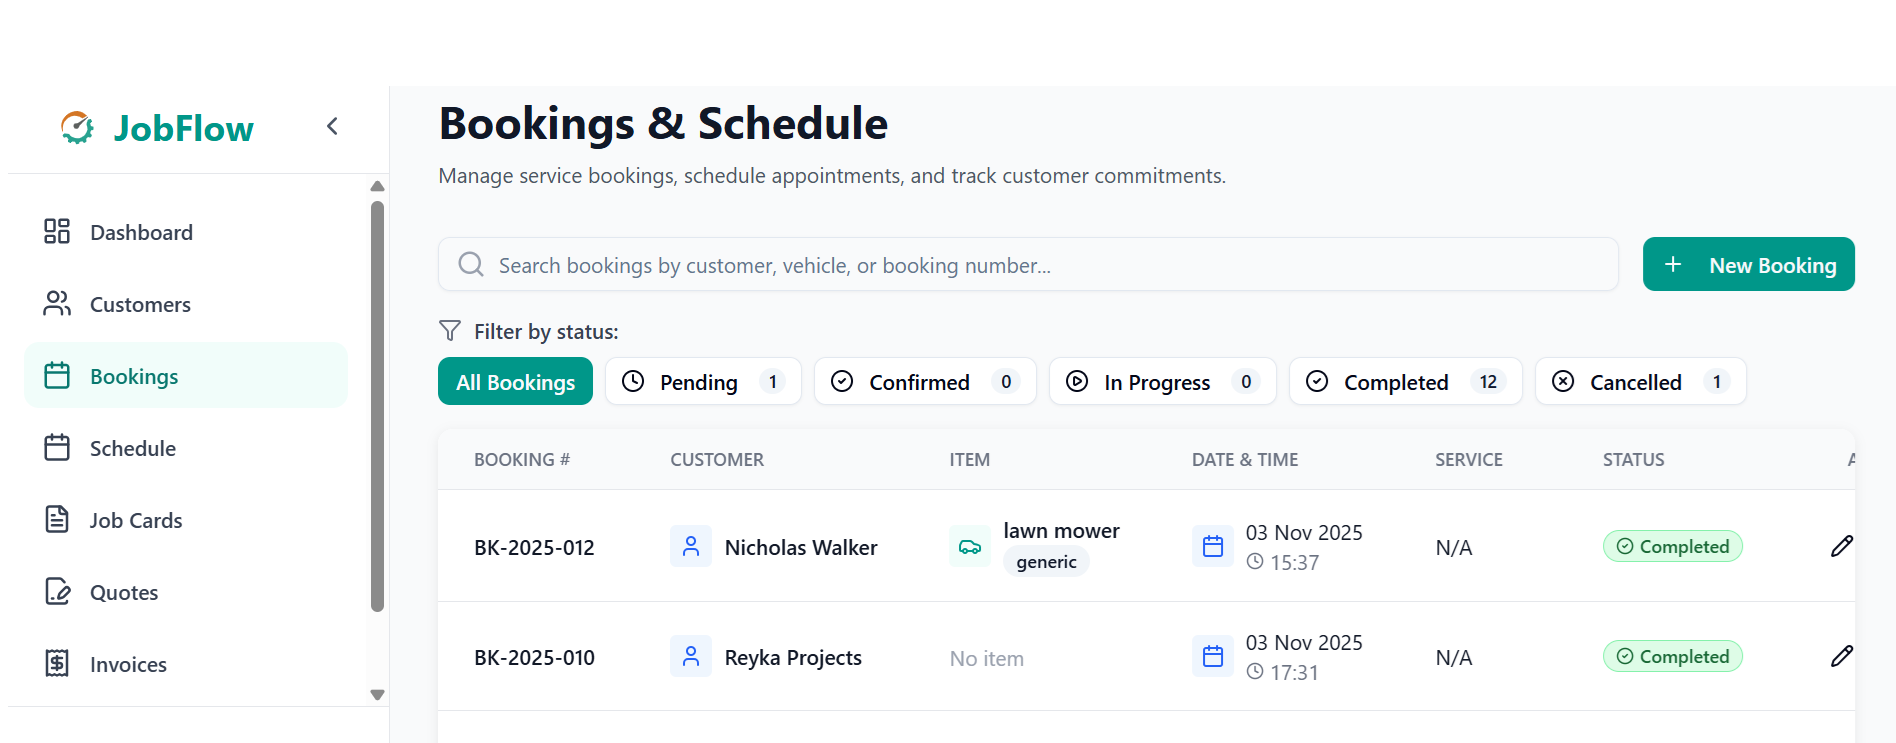Viewport: 1896px width, 743px height.
Task: Collapse the sidebar with the chevron
Action: pyautogui.click(x=332, y=126)
